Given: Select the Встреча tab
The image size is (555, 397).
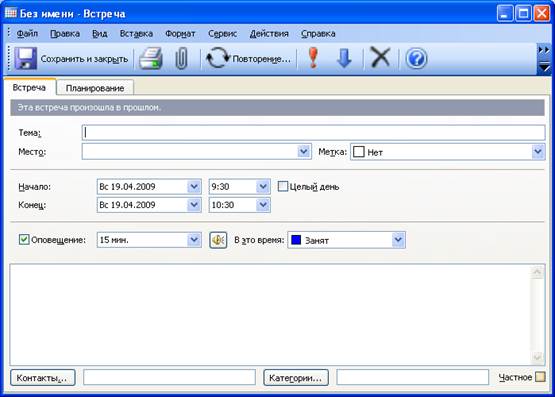Looking at the screenshot, I should tap(29, 87).
